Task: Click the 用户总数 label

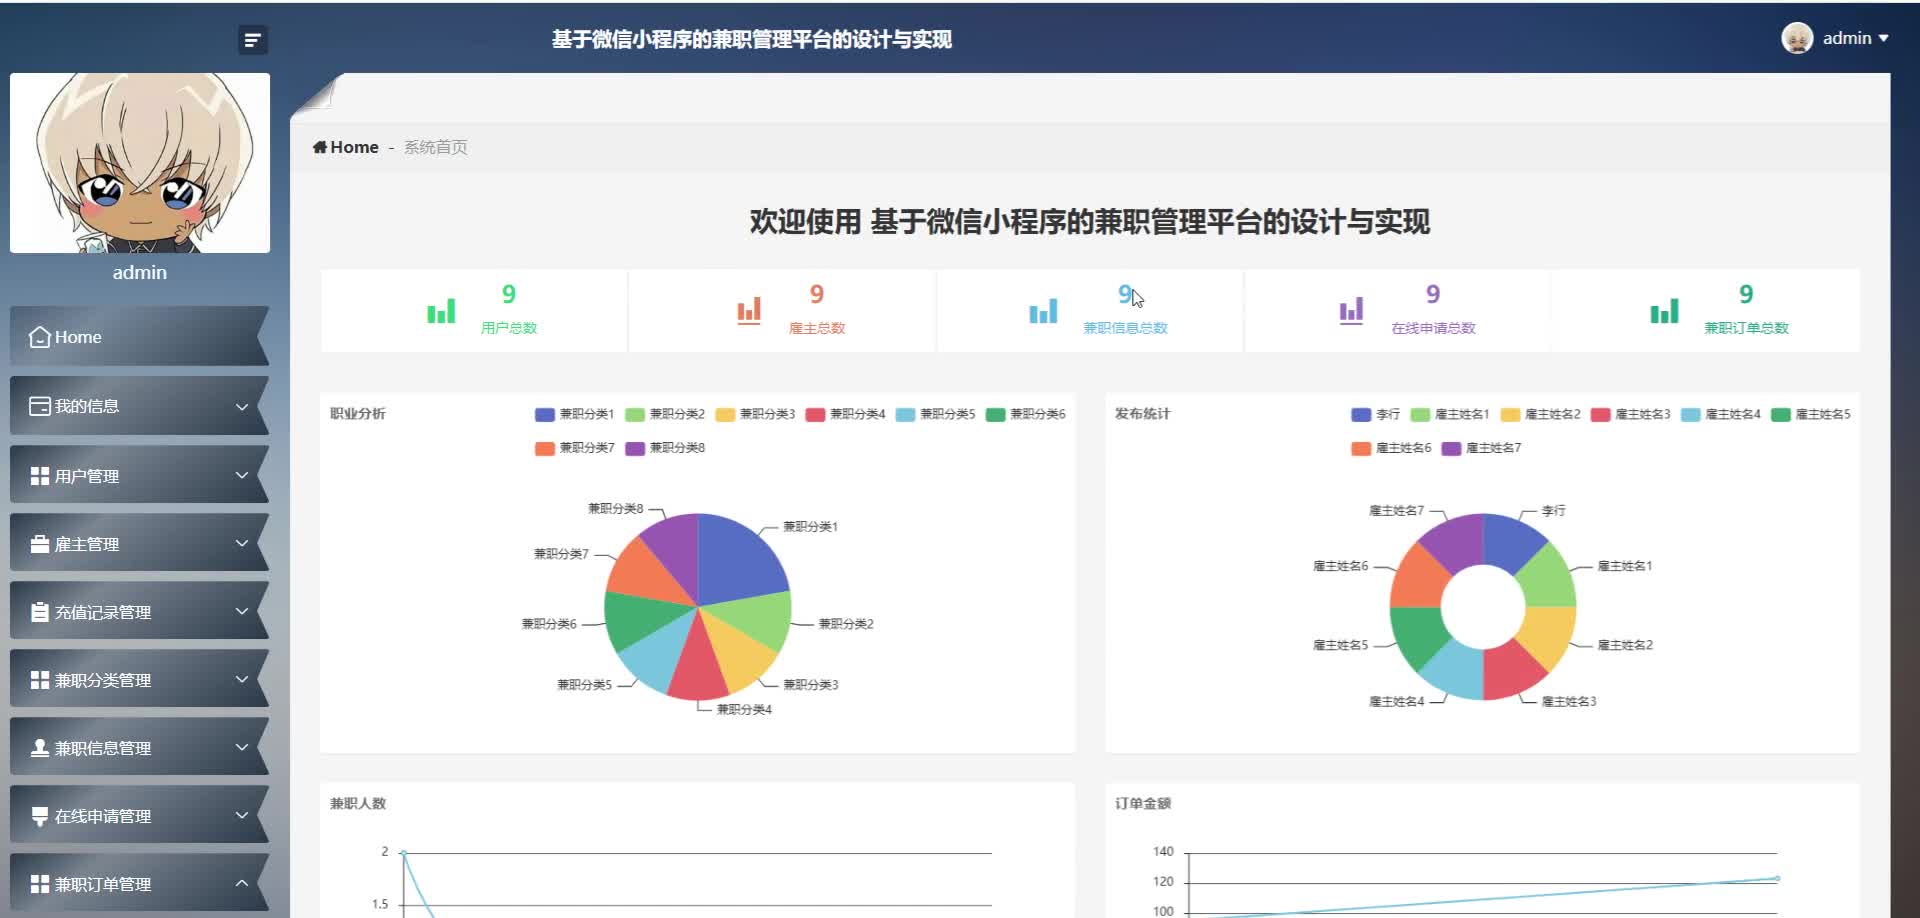Action: [x=509, y=328]
